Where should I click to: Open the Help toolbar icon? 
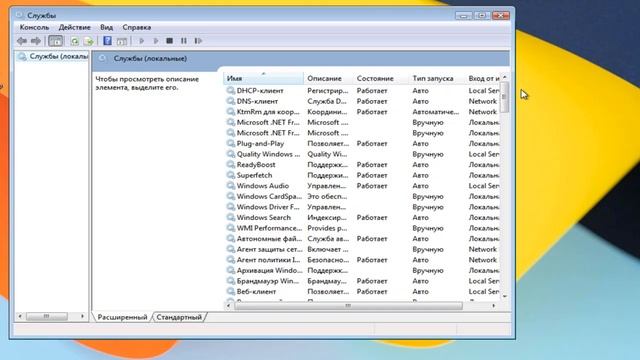(107, 40)
